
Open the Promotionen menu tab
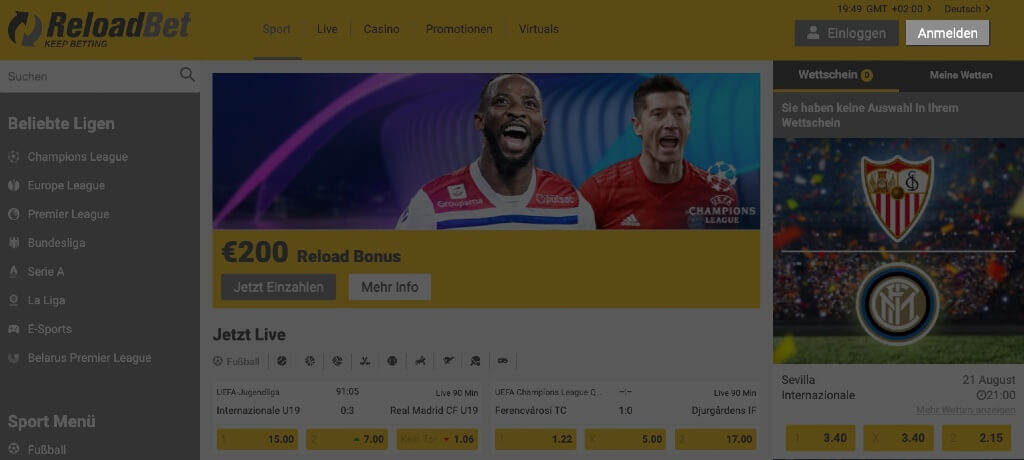click(459, 29)
